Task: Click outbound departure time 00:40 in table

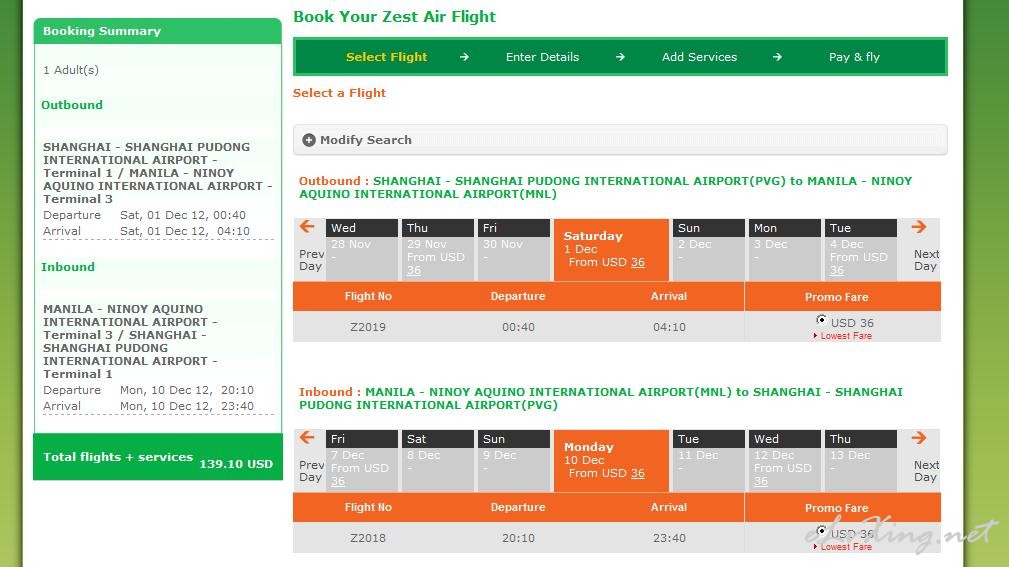Action: tap(518, 327)
